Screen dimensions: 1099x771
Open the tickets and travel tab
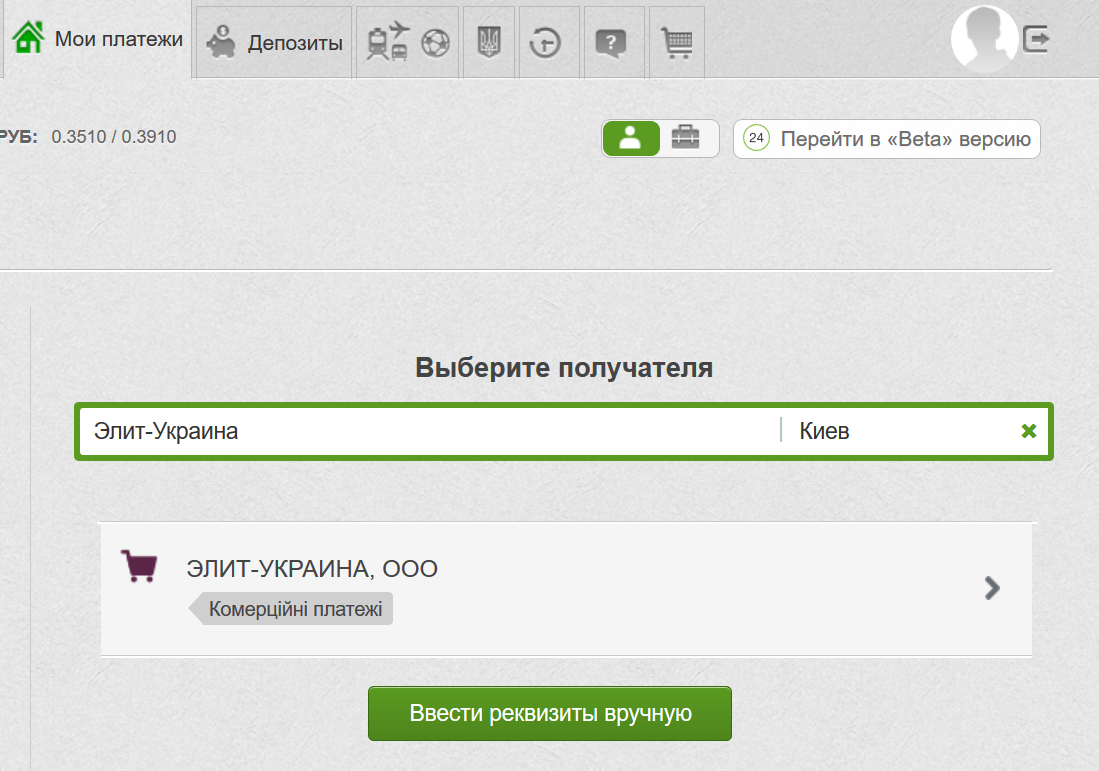(x=408, y=43)
